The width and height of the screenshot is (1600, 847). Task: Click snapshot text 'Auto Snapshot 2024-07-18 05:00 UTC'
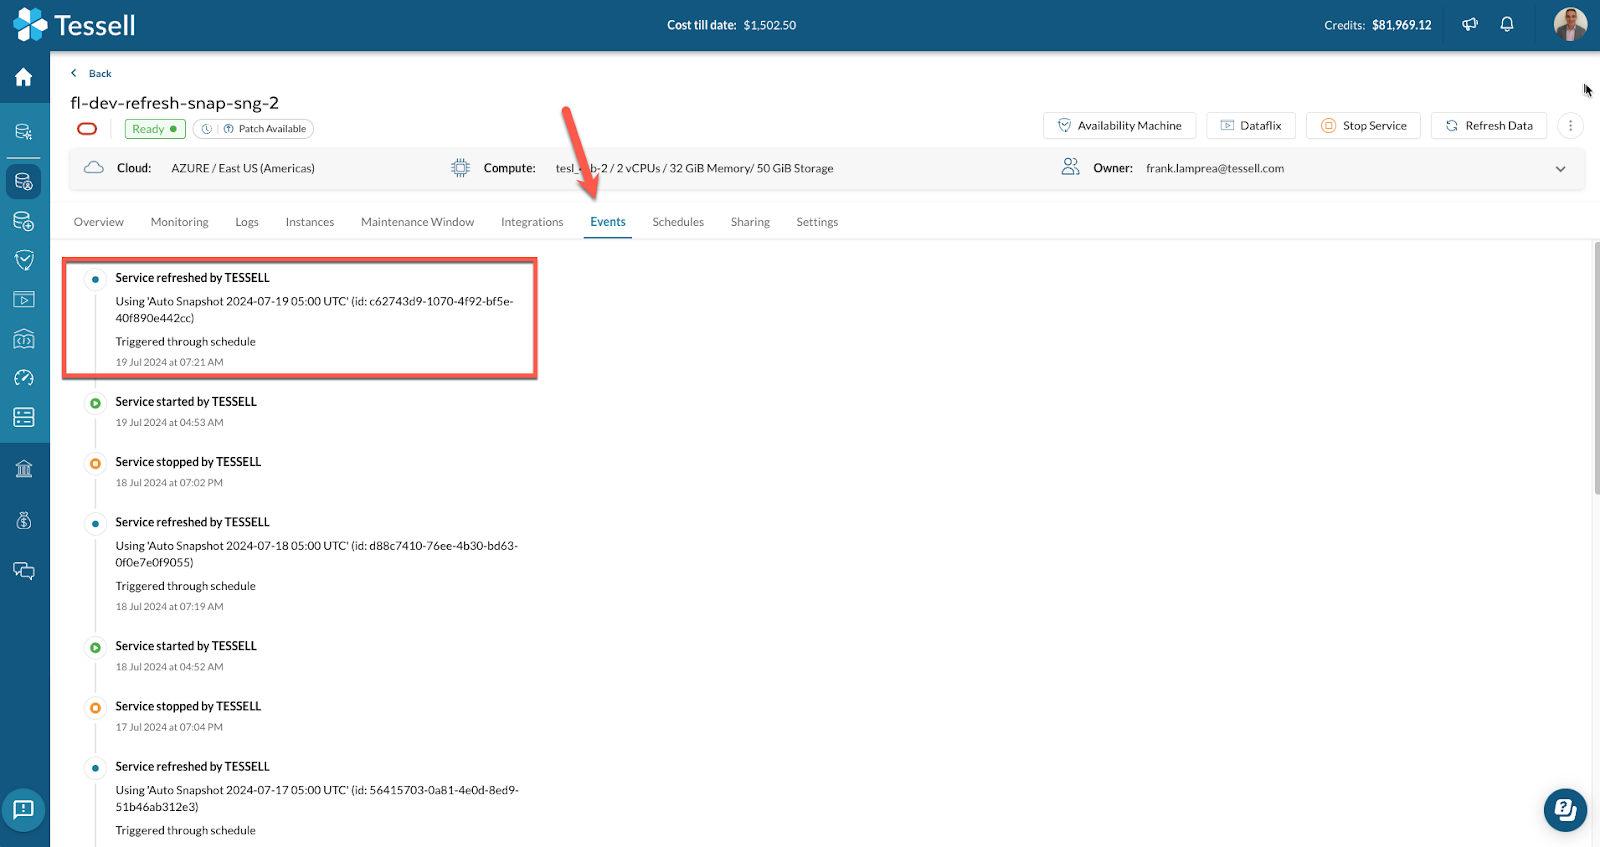pos(248,546)
